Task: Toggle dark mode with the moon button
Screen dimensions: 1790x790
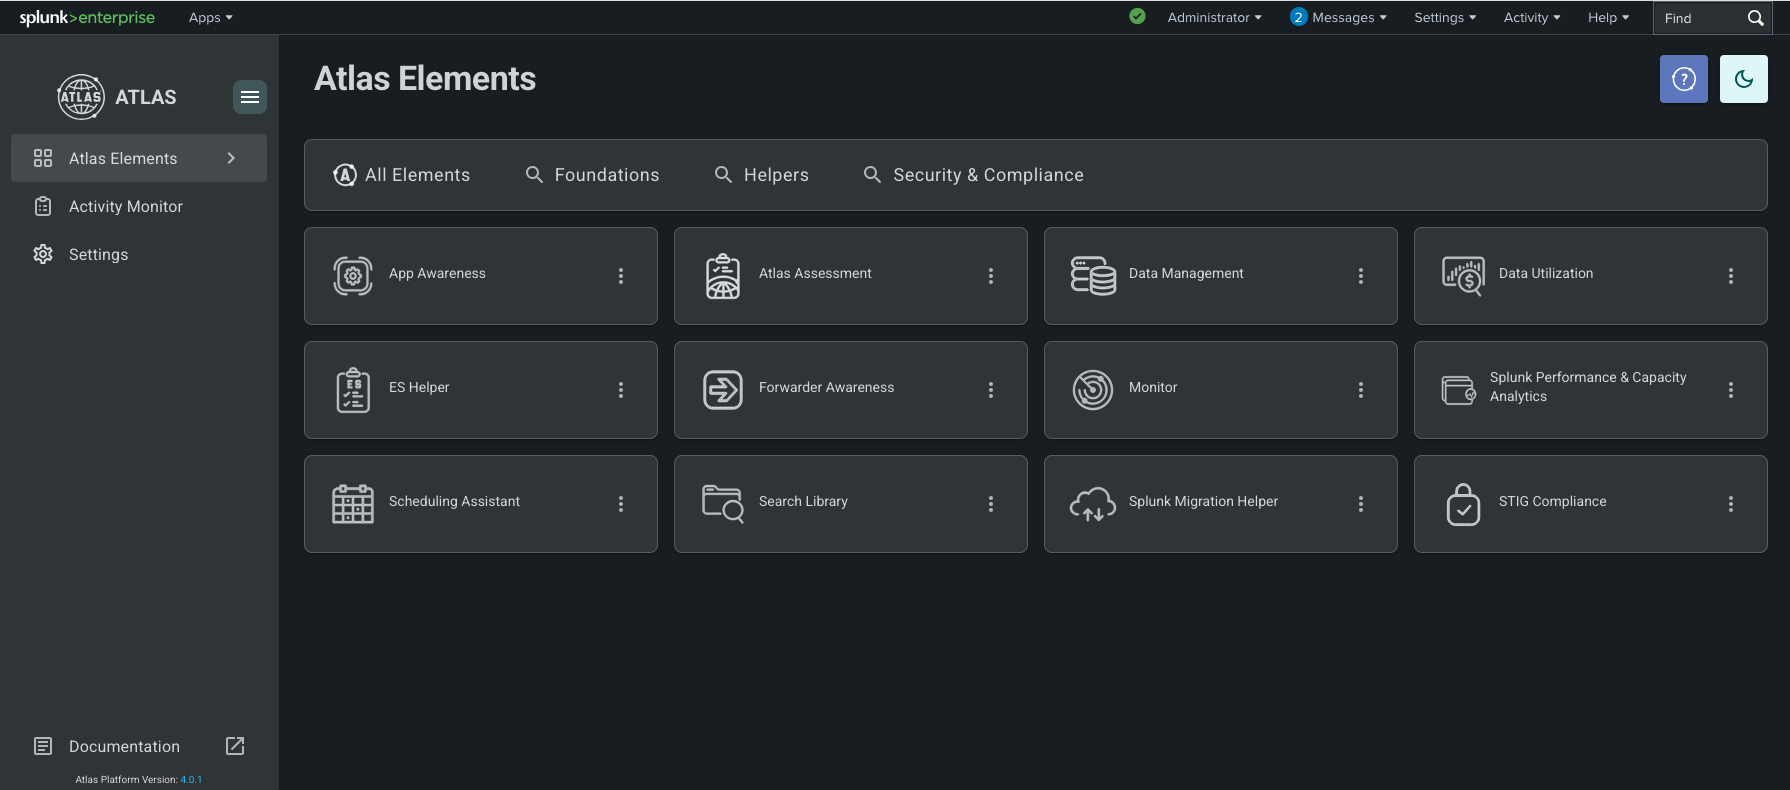Action: point(1744,79)
